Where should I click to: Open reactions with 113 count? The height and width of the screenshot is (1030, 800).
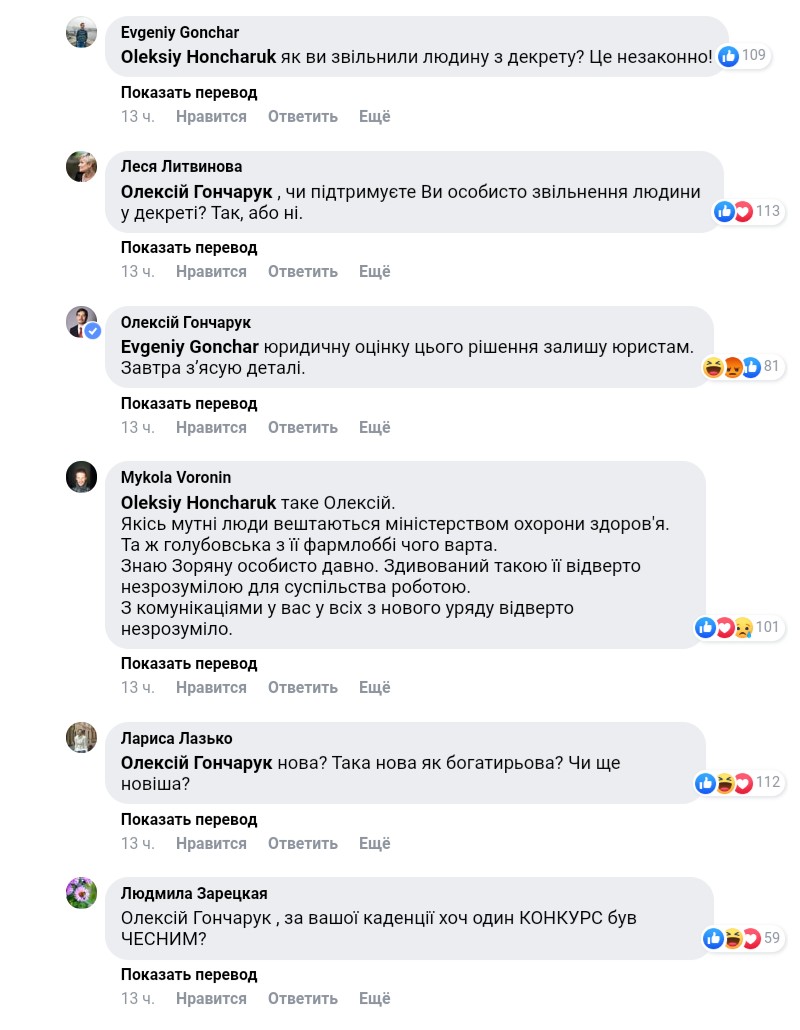point(746,211)
